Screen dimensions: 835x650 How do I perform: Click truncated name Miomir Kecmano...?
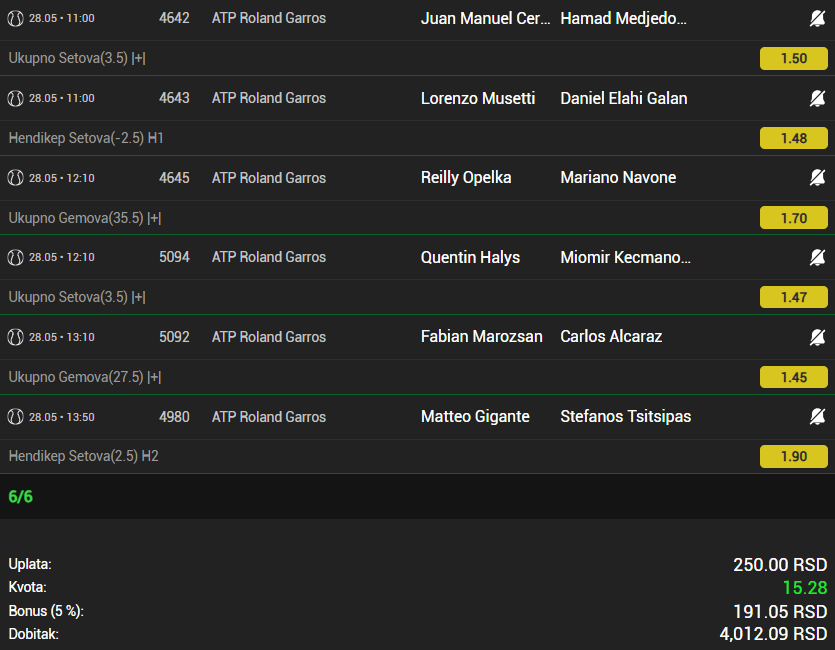point(625,257)
